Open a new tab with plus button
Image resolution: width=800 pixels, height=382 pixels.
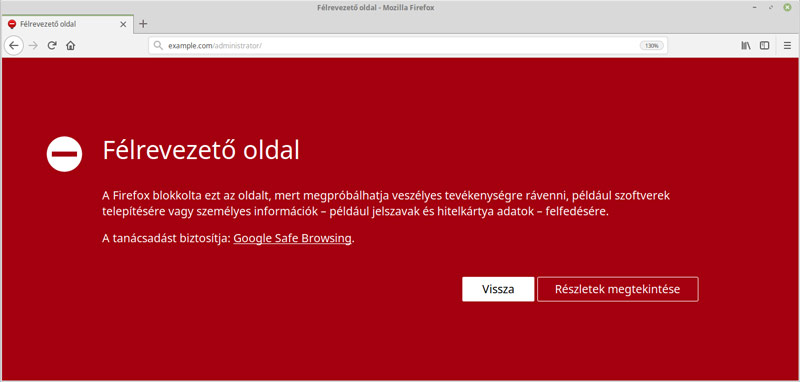point(143,24)
